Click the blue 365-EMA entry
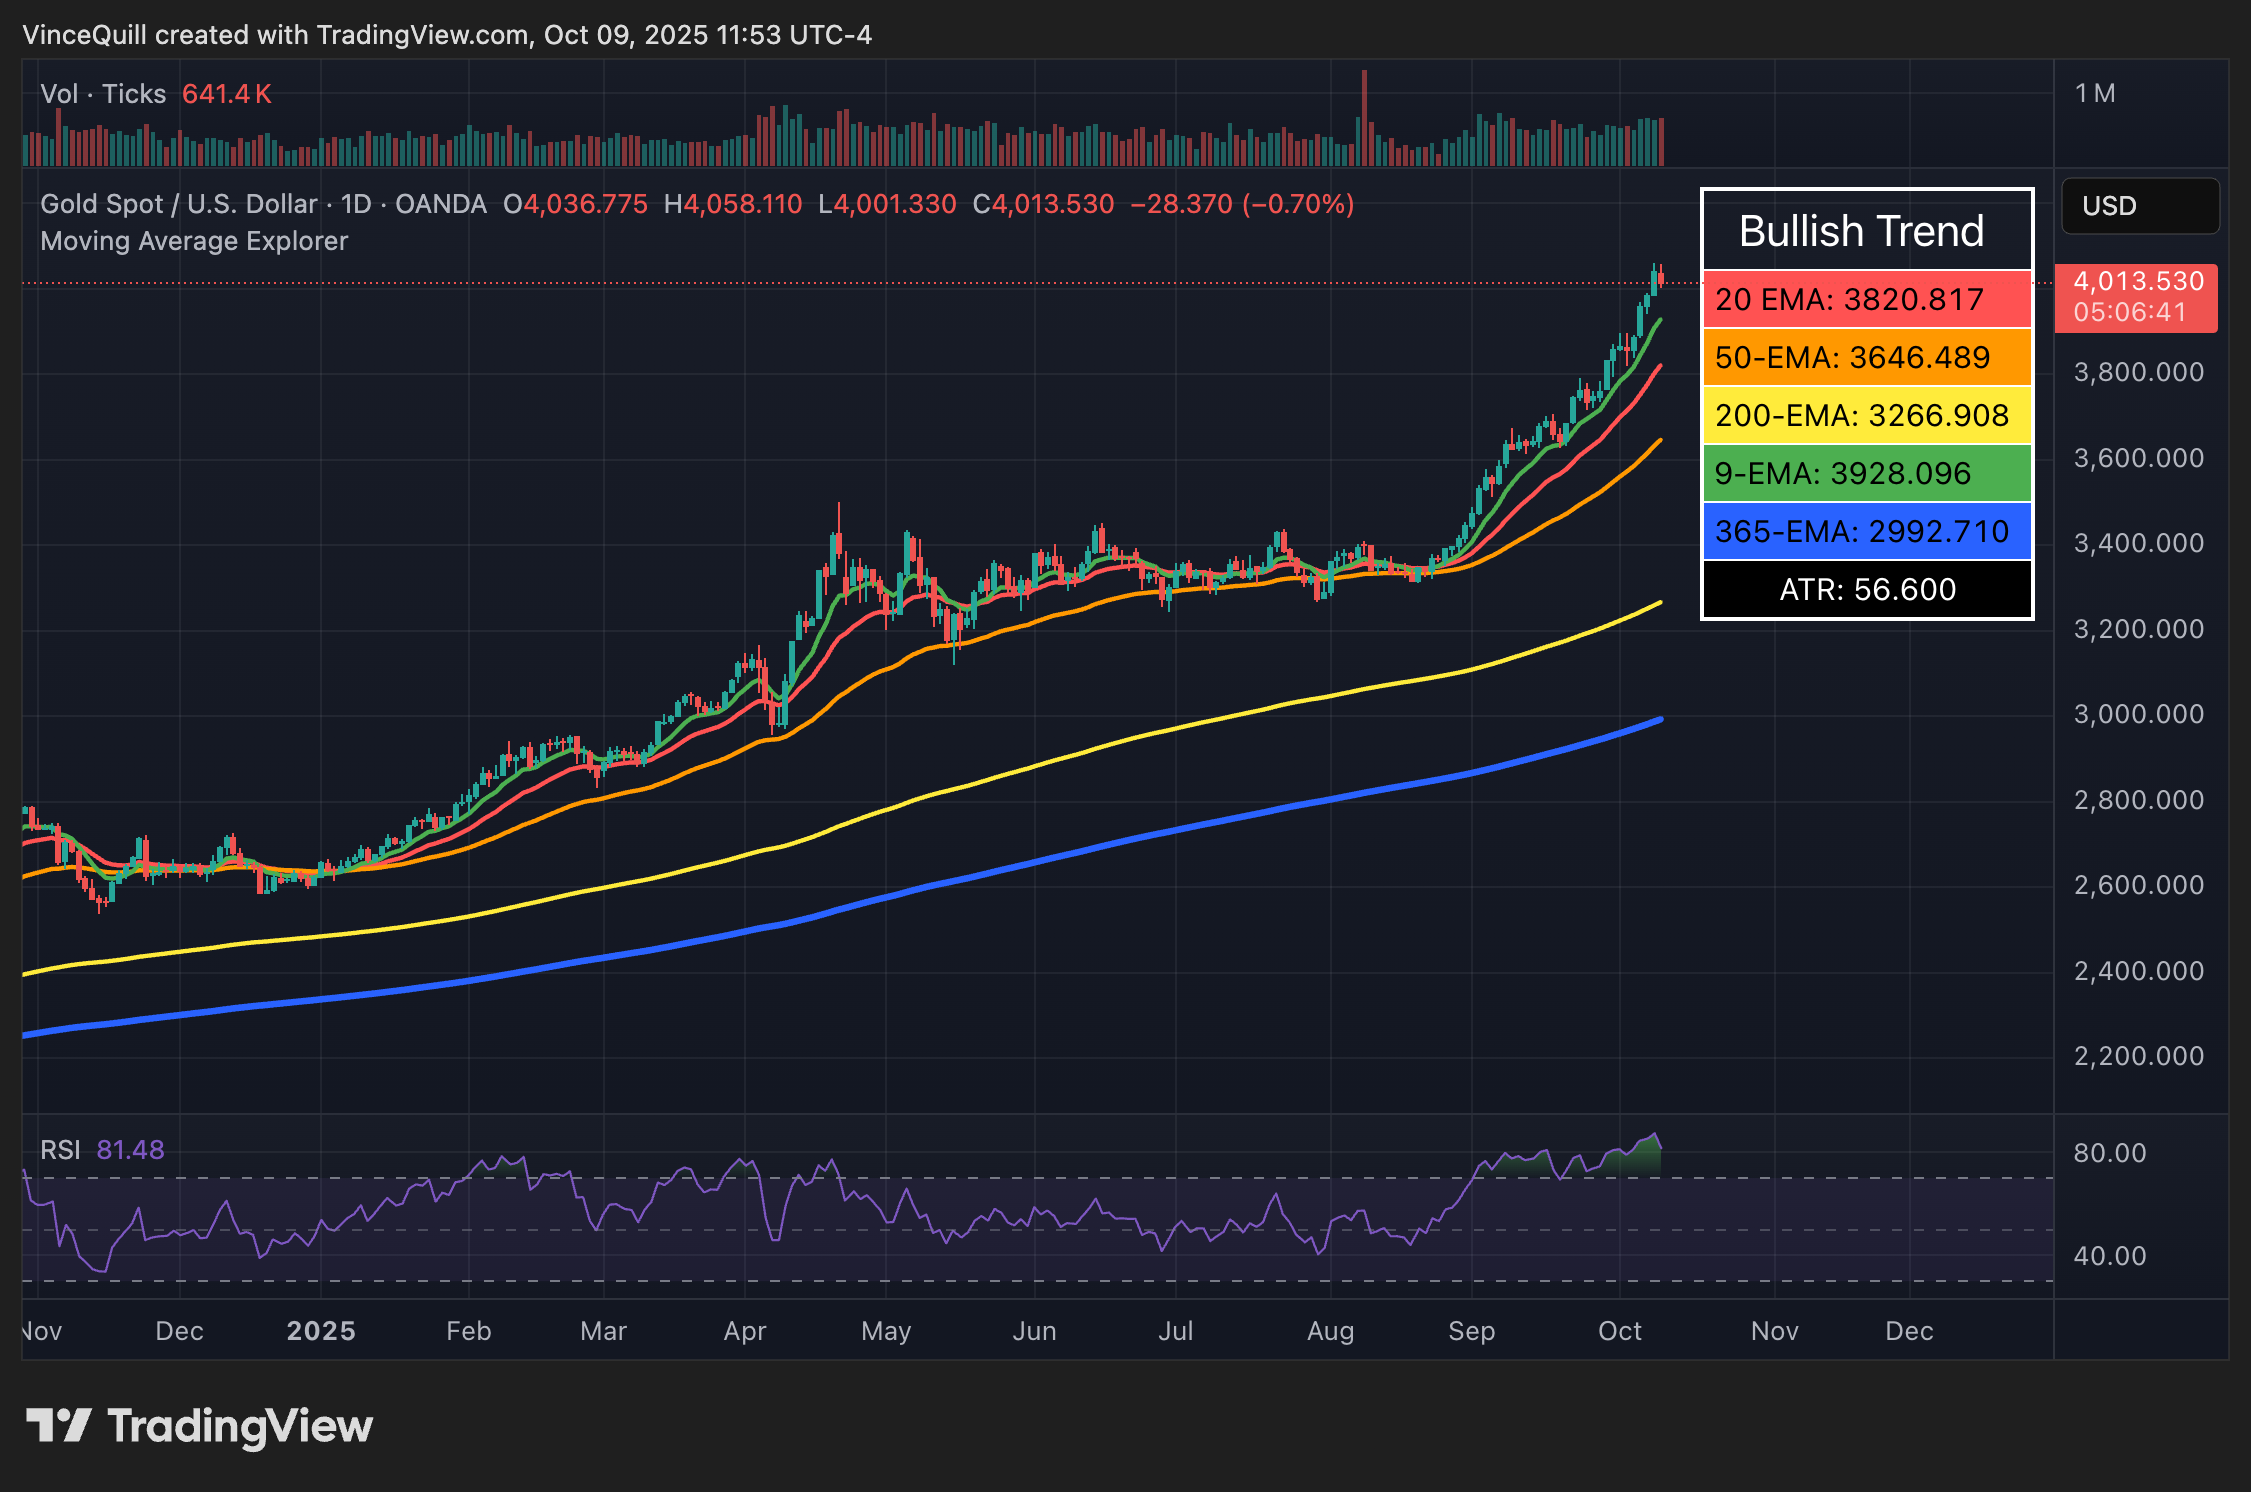The width and height of the screenshot is (2251, 1492). click(1865, 531)
